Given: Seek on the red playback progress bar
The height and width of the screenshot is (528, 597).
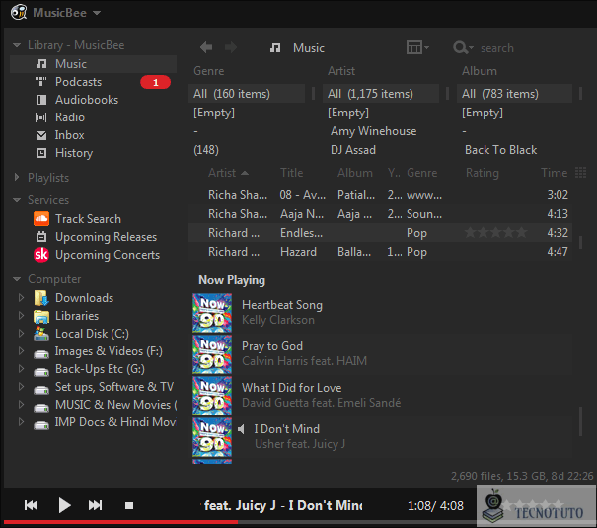Looking at the screenshot, I should [x=121, y=522].
